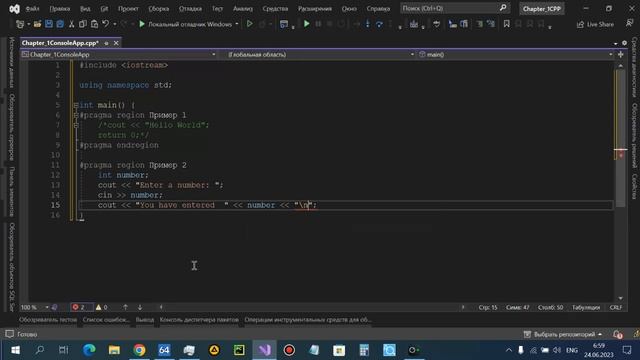Click the Step Over arrow icon
The image size is (640, 360).
click(379, 24)
